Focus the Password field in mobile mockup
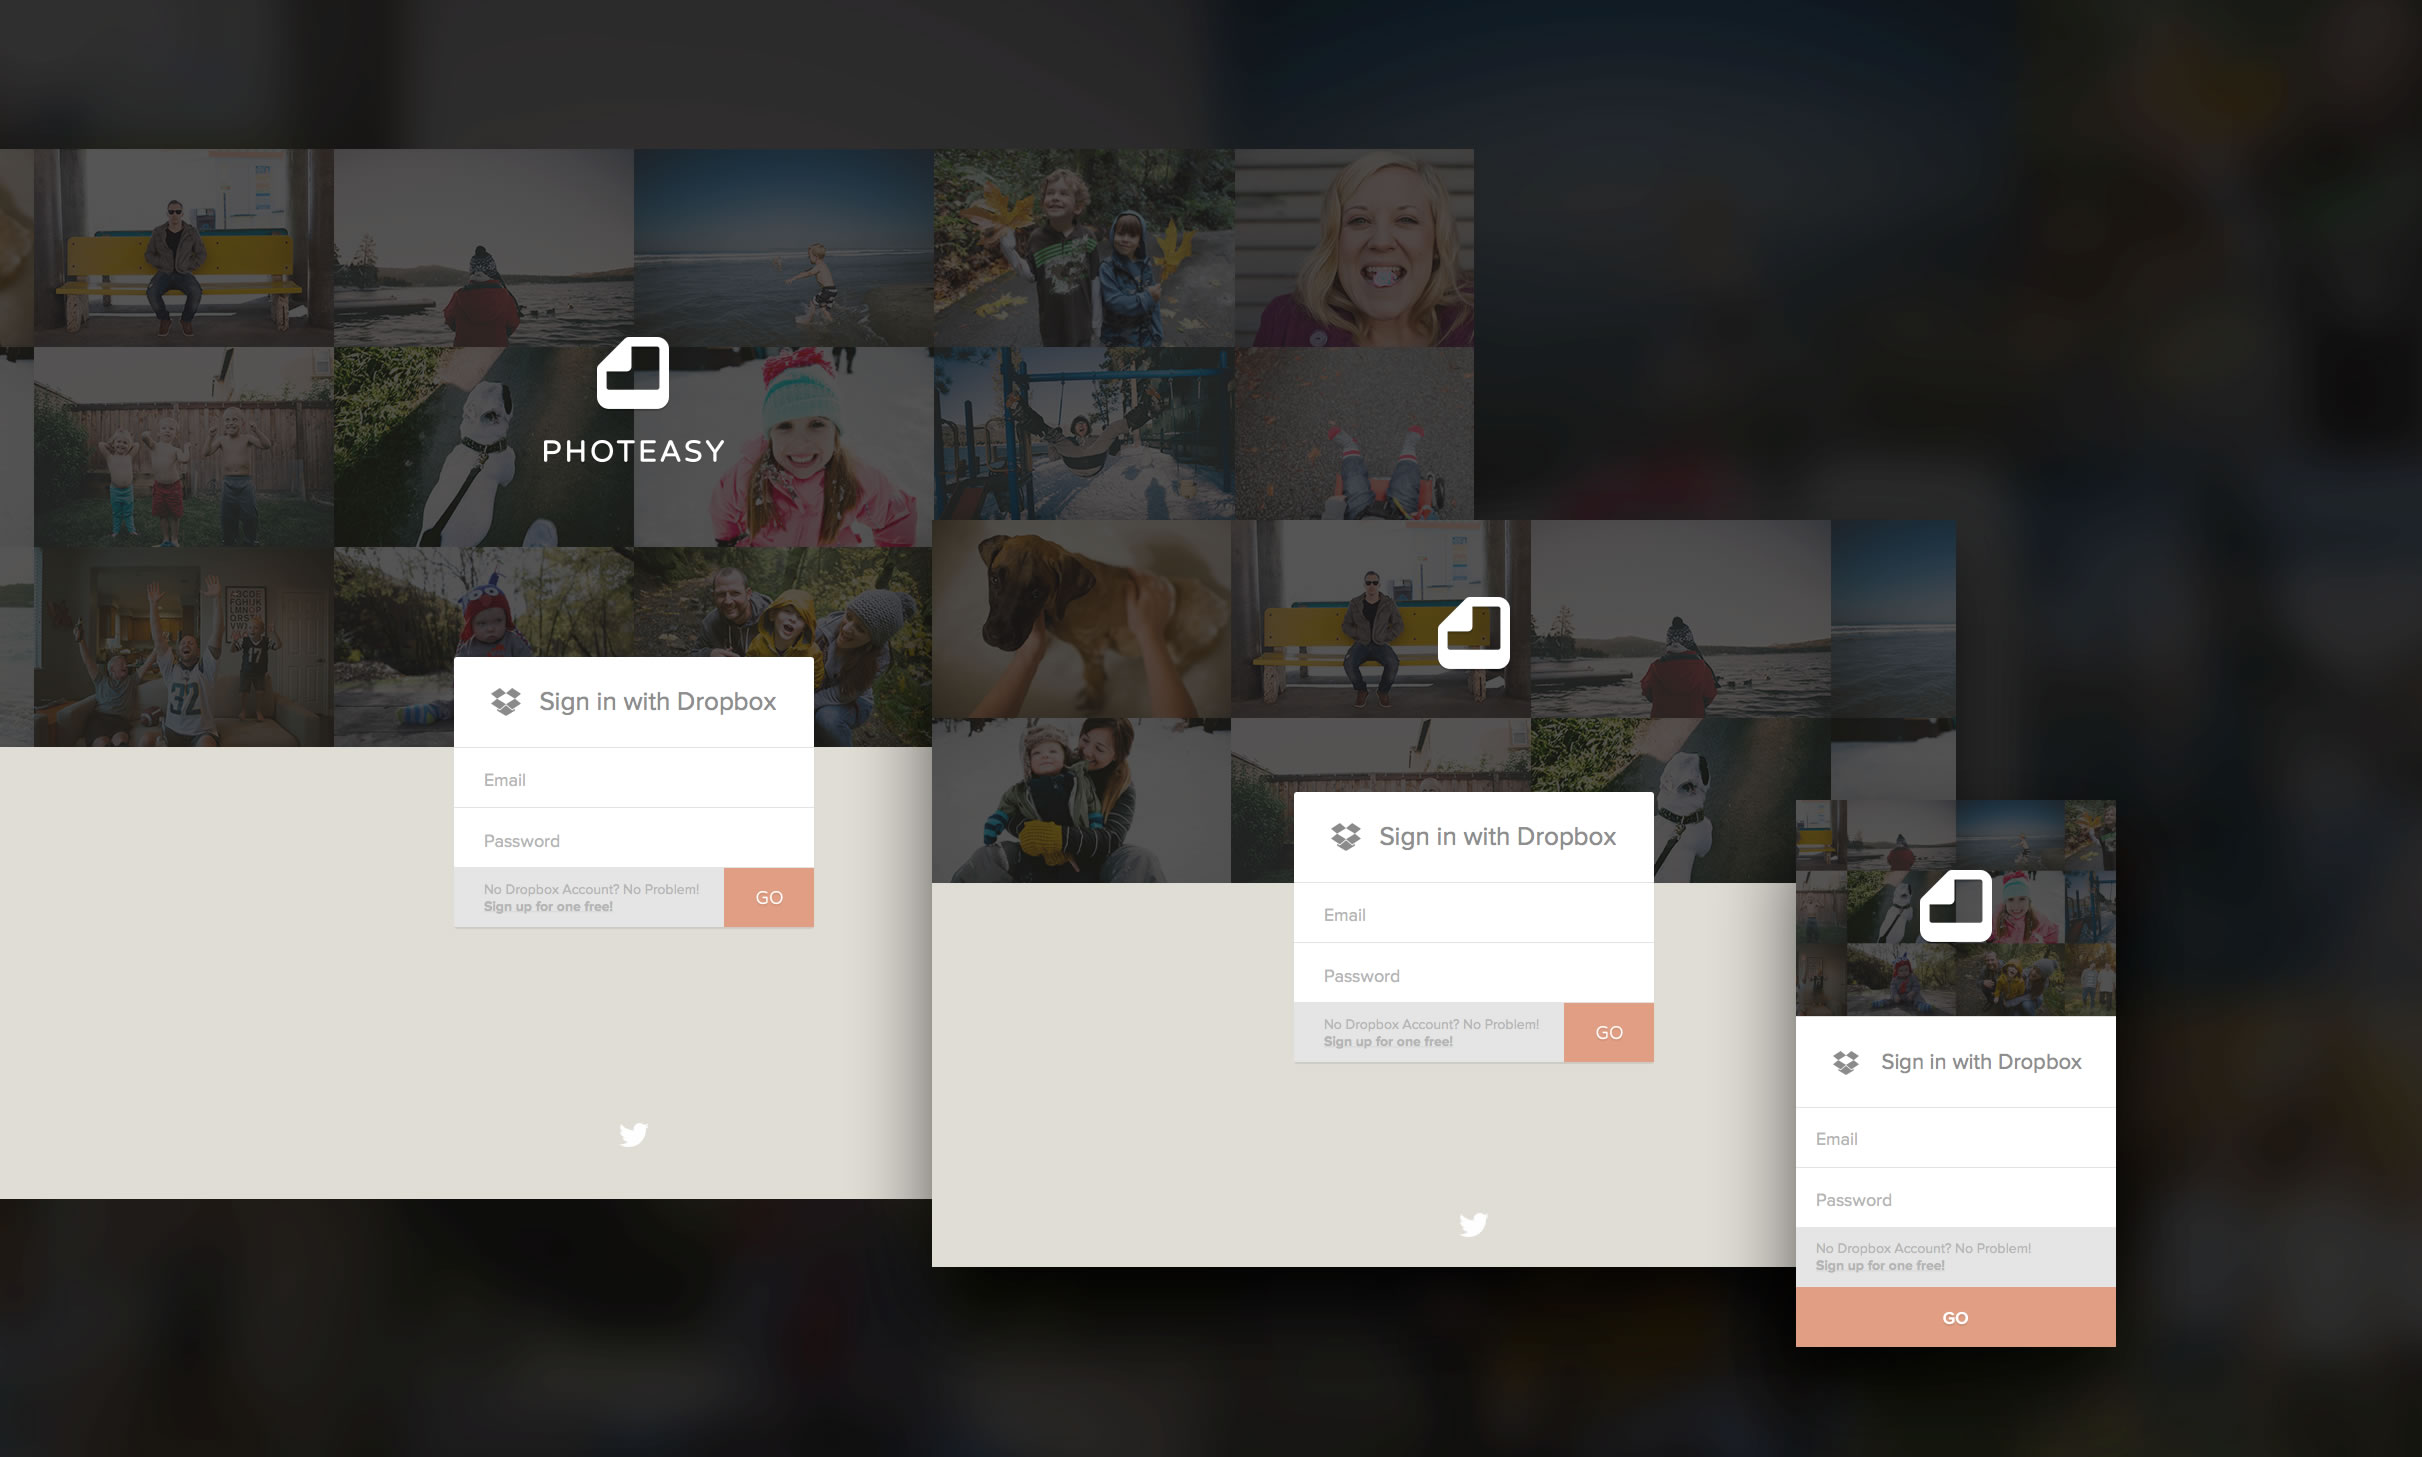 [x=1956, y=1198]
